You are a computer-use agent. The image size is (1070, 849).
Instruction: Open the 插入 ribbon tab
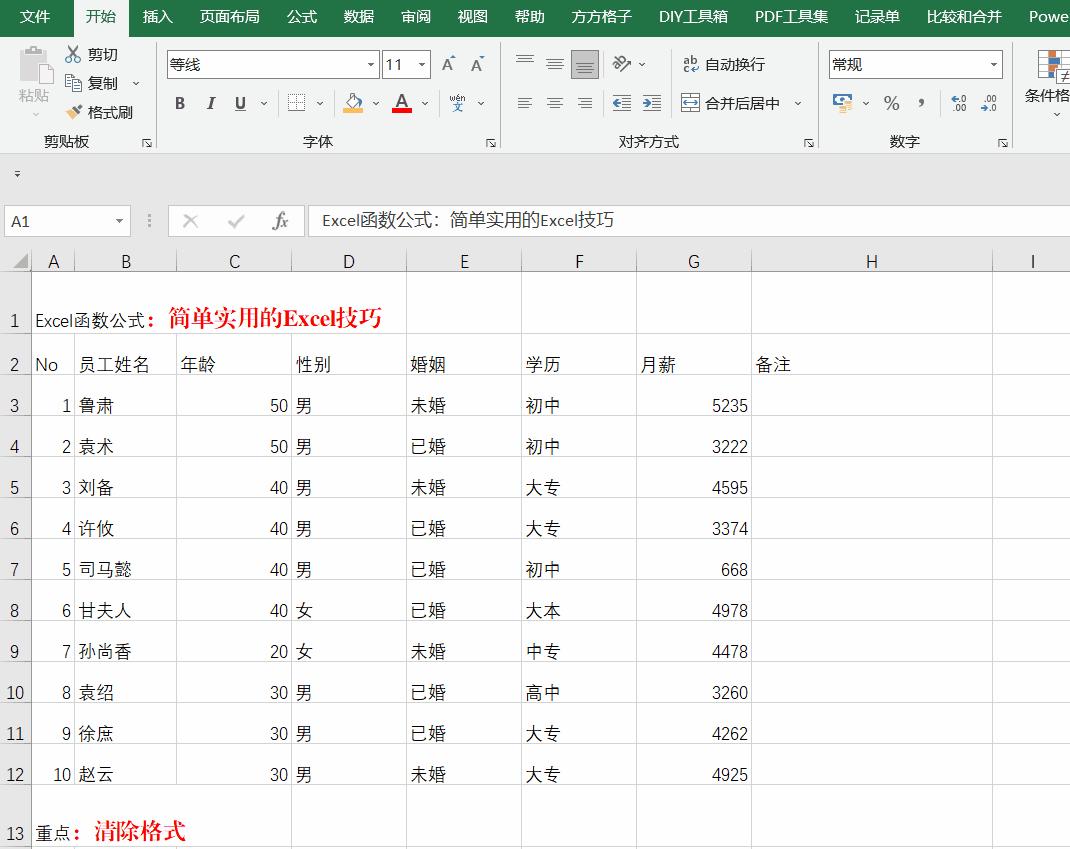157,17
